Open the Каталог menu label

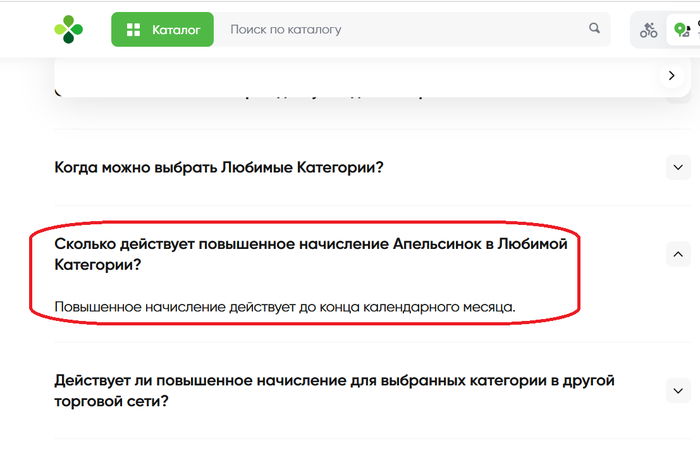pyautogui.click(x=176, y=30)
